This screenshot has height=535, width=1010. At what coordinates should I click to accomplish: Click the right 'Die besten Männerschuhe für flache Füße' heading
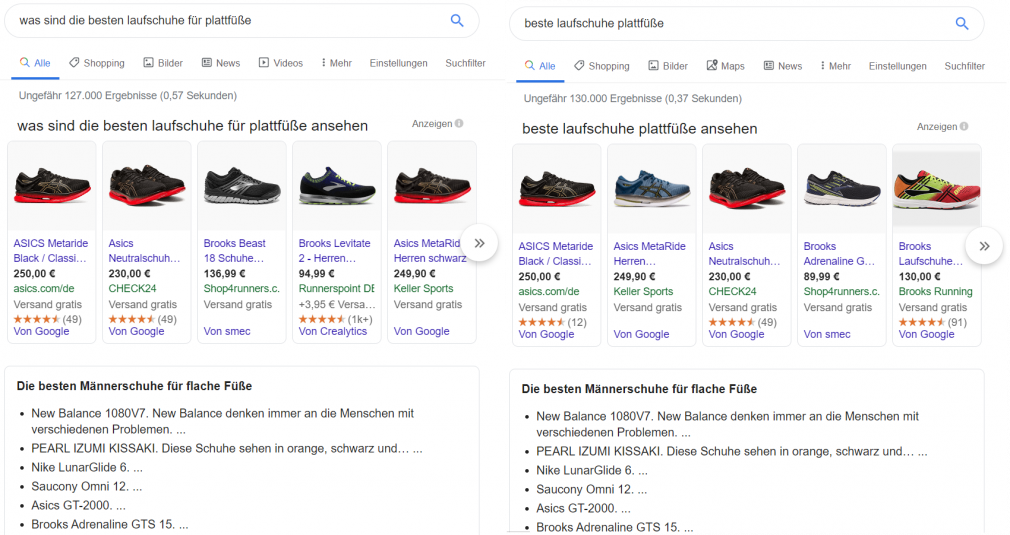pyautogui.click(x=639, y=390)
